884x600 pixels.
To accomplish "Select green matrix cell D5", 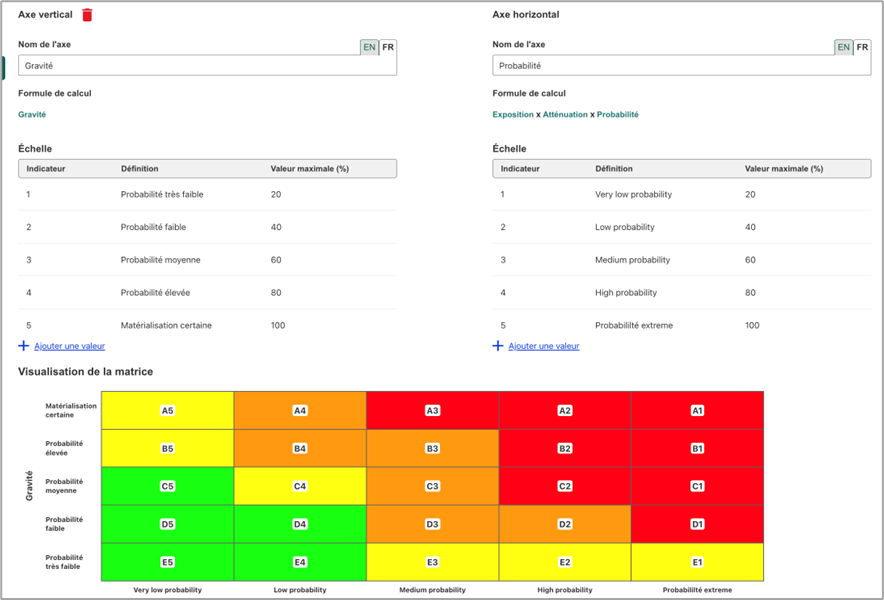I will tap(167, 524).
